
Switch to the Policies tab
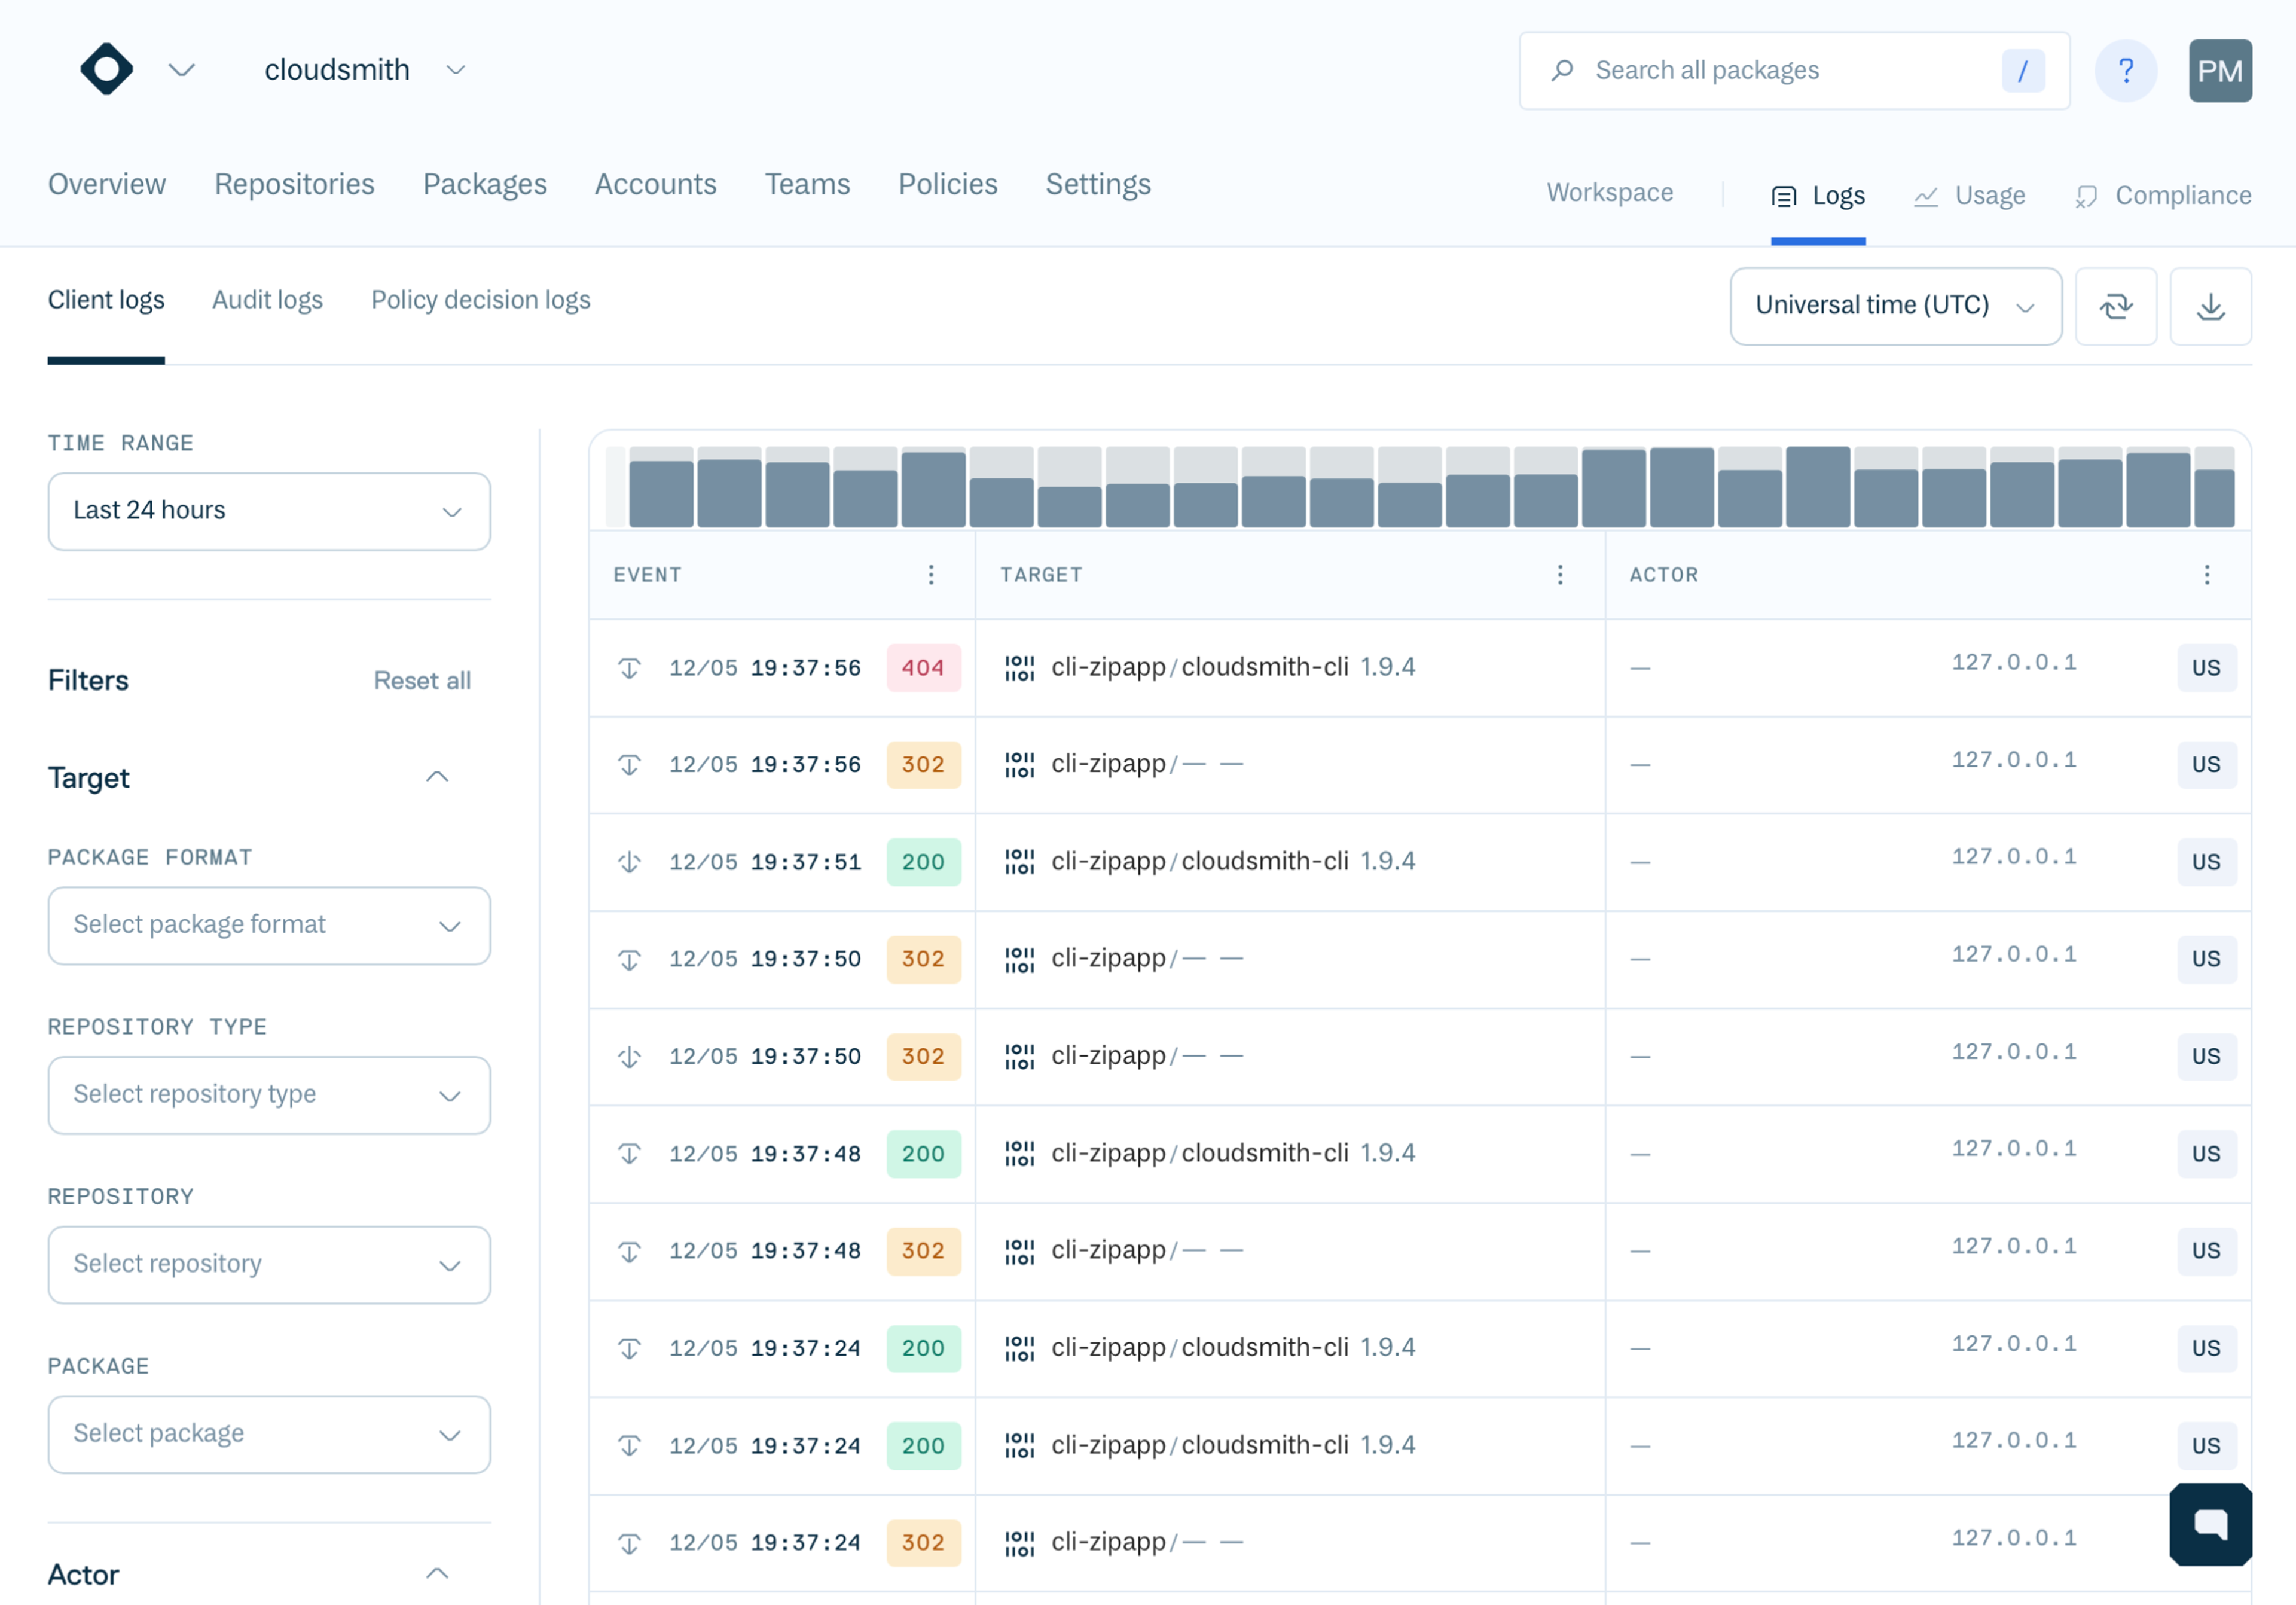pos(947,184)
